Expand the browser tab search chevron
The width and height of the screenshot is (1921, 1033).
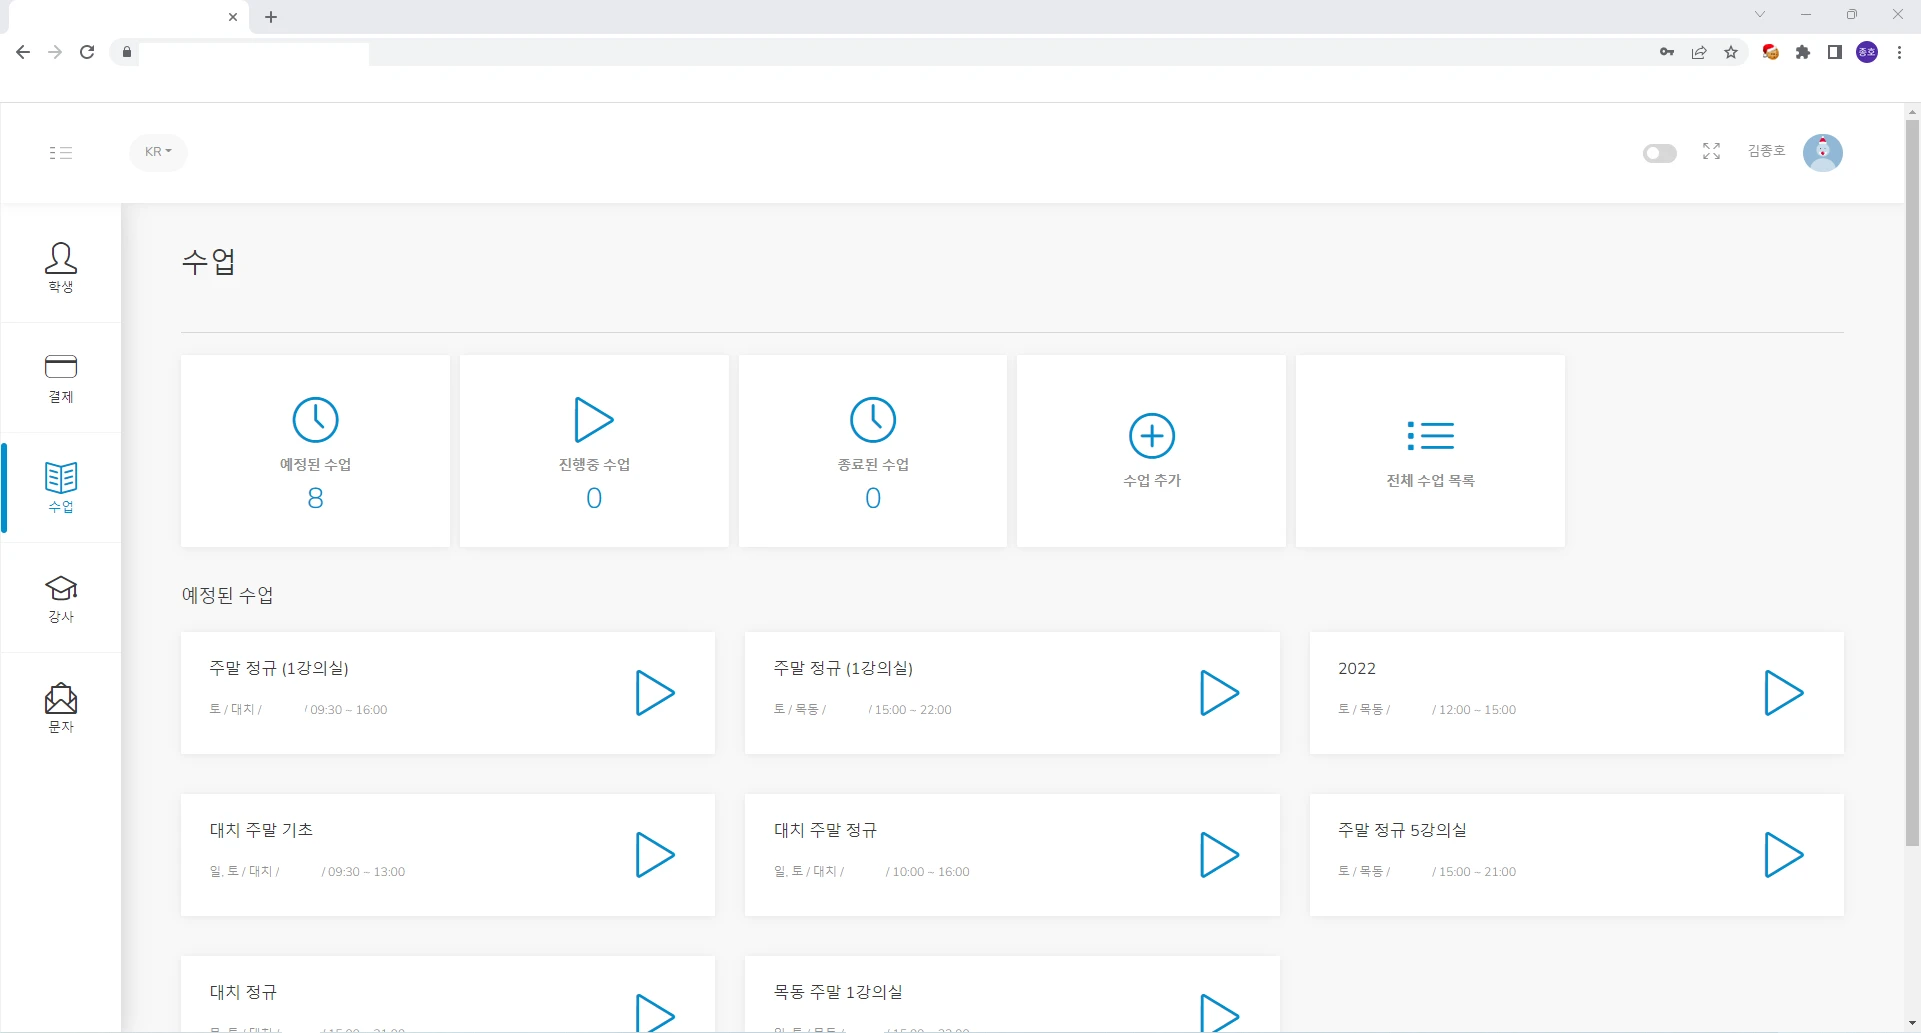[x=1760, y=14]
